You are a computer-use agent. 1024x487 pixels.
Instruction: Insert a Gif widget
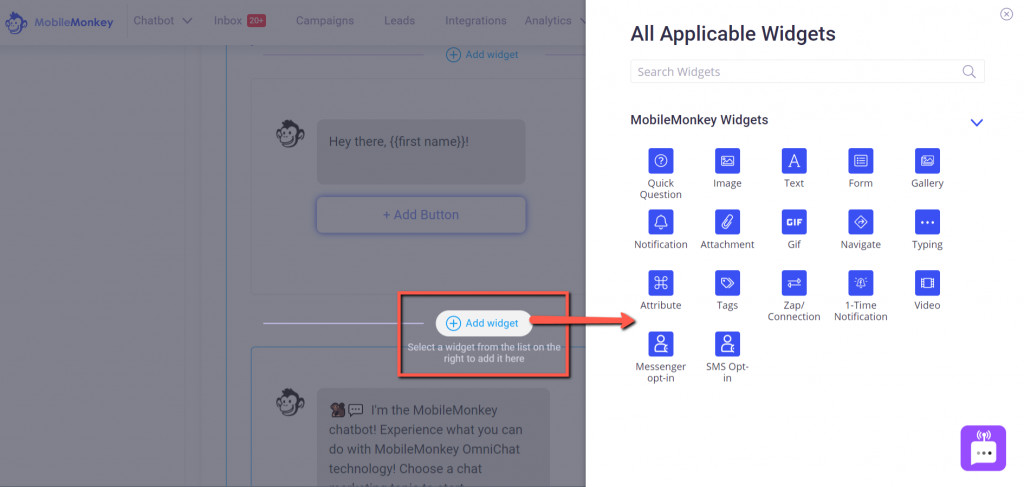(x=794, y=222)
